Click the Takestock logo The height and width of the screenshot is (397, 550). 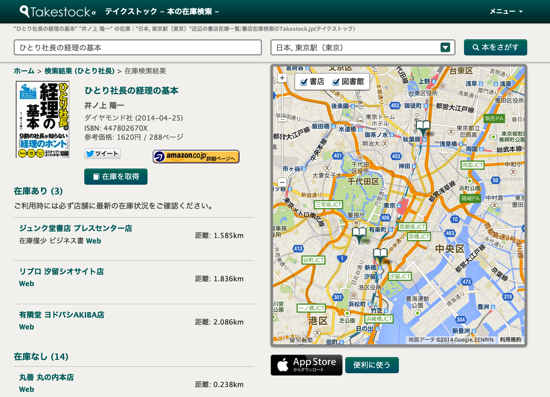58,12
